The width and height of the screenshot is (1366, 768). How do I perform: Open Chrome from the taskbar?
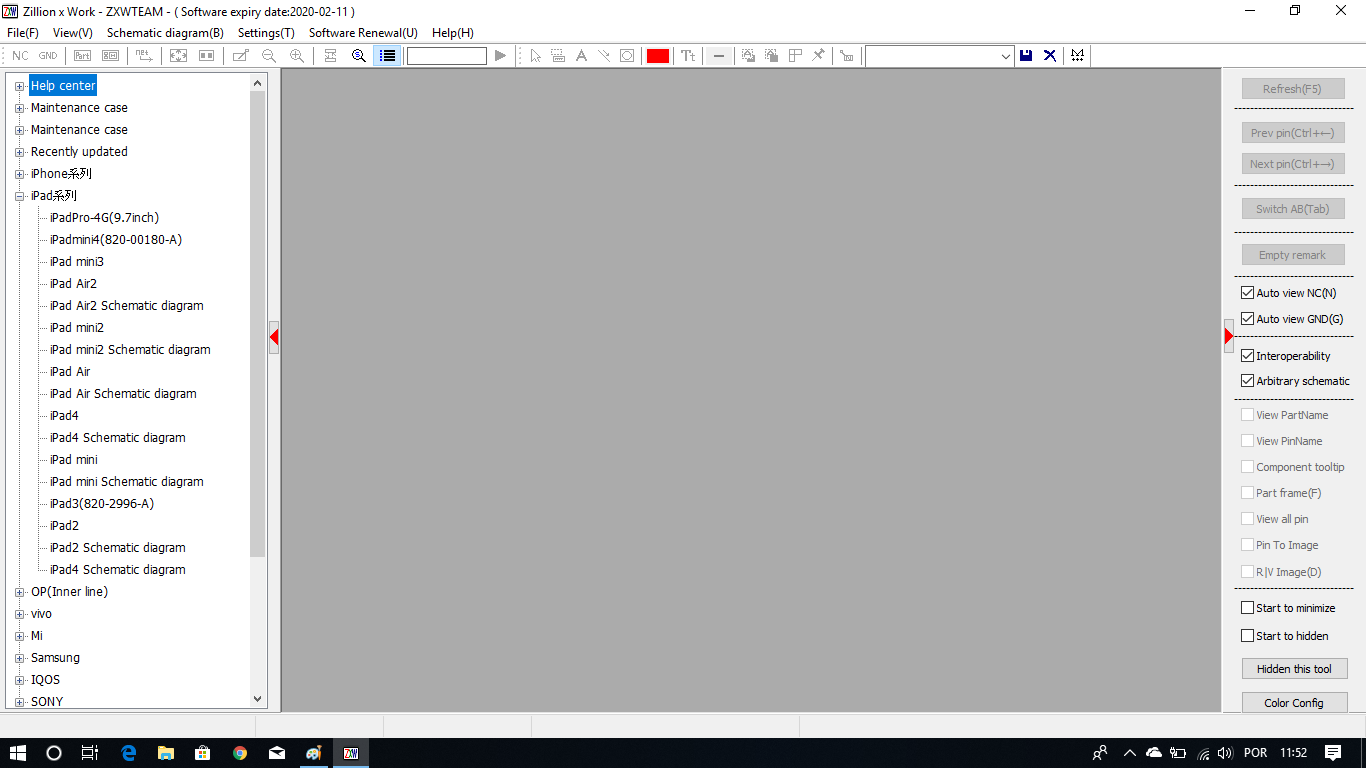pos(240,753)
